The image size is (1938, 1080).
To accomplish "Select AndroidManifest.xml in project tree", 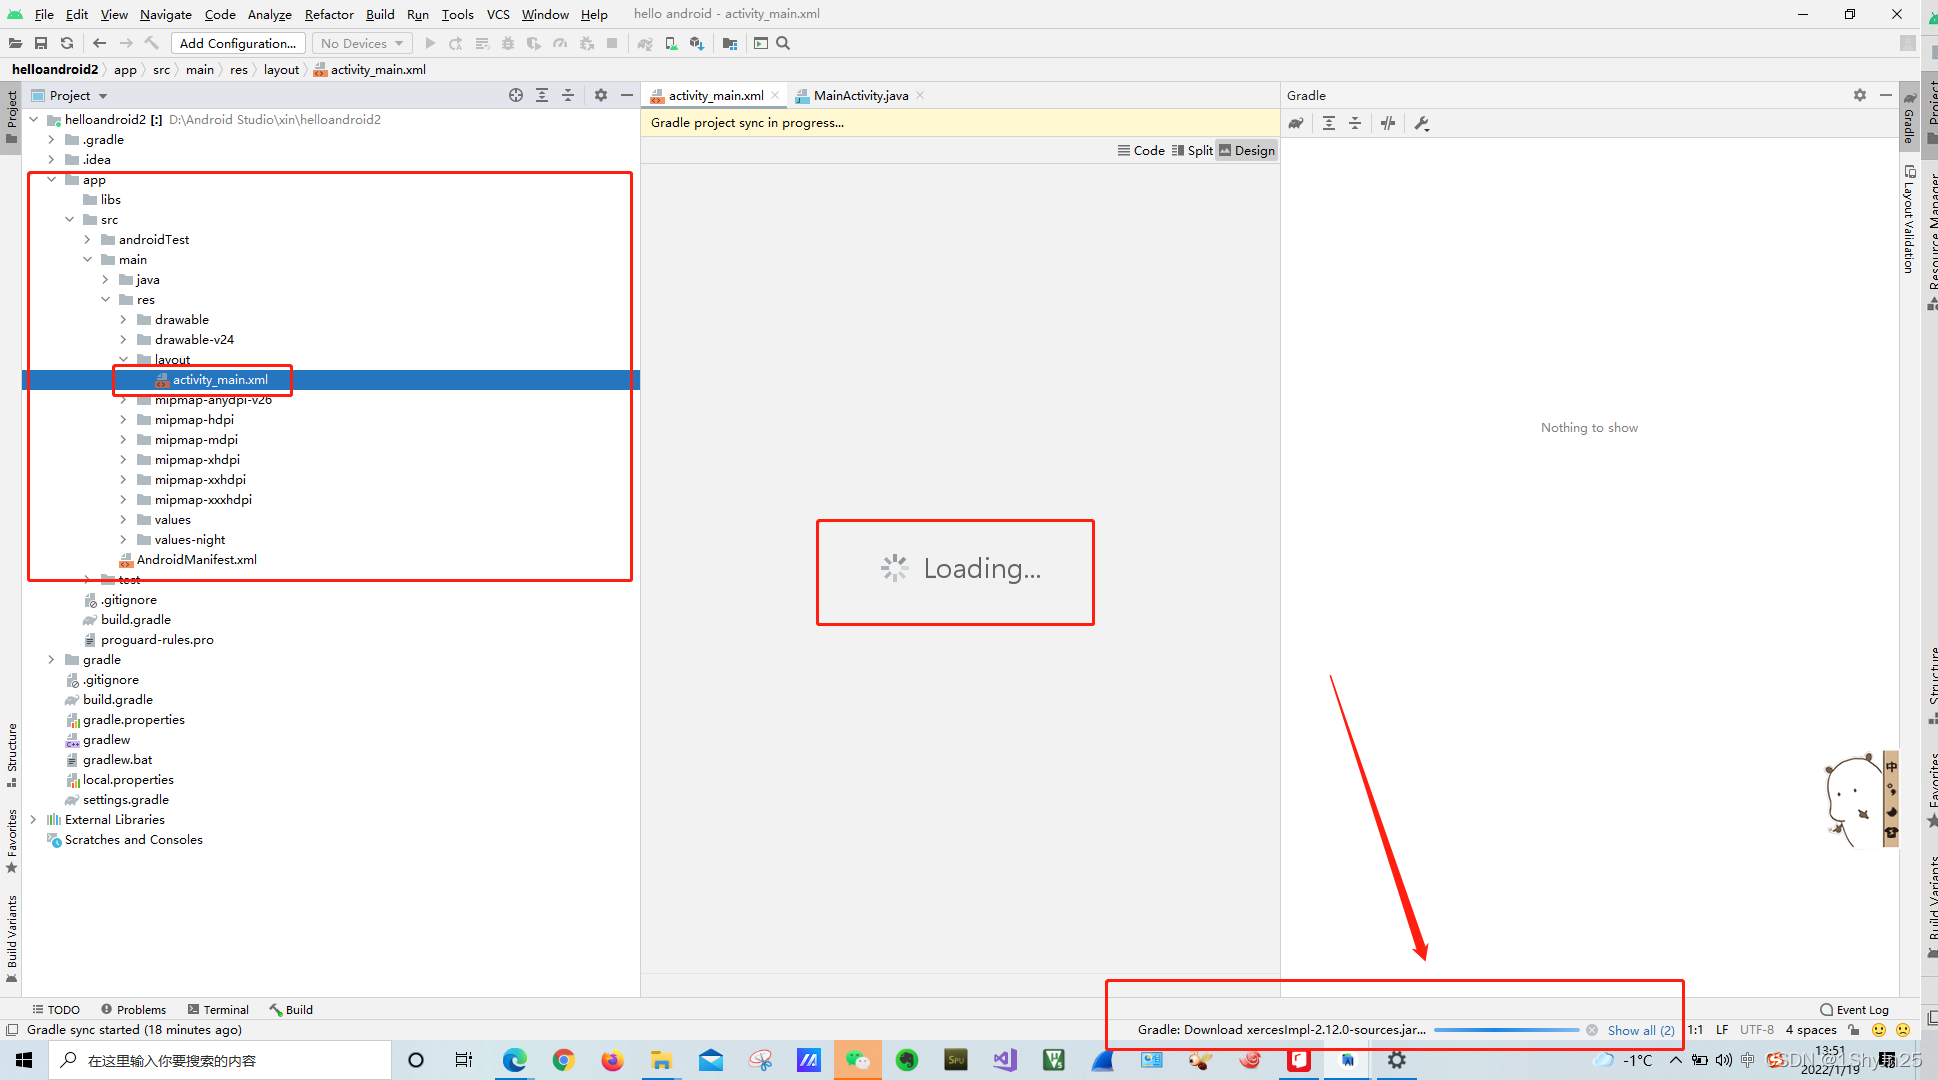I will point(196,560).
